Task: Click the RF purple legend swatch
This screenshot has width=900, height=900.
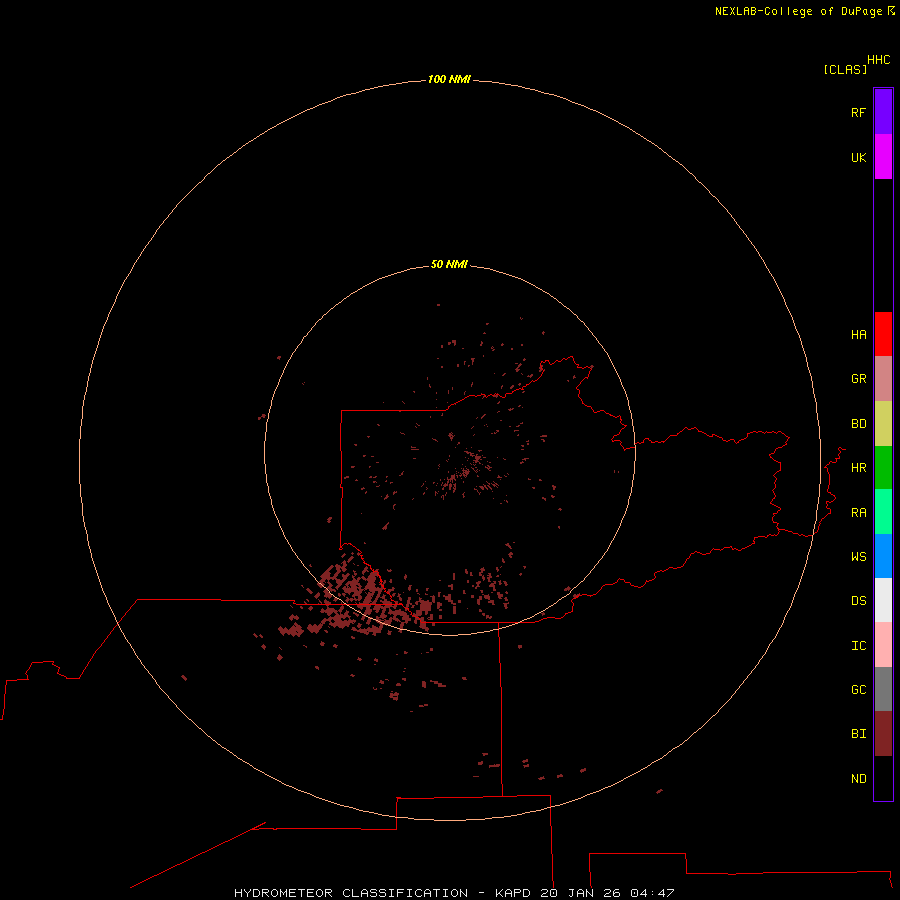Action: click(x=883, y=112)
